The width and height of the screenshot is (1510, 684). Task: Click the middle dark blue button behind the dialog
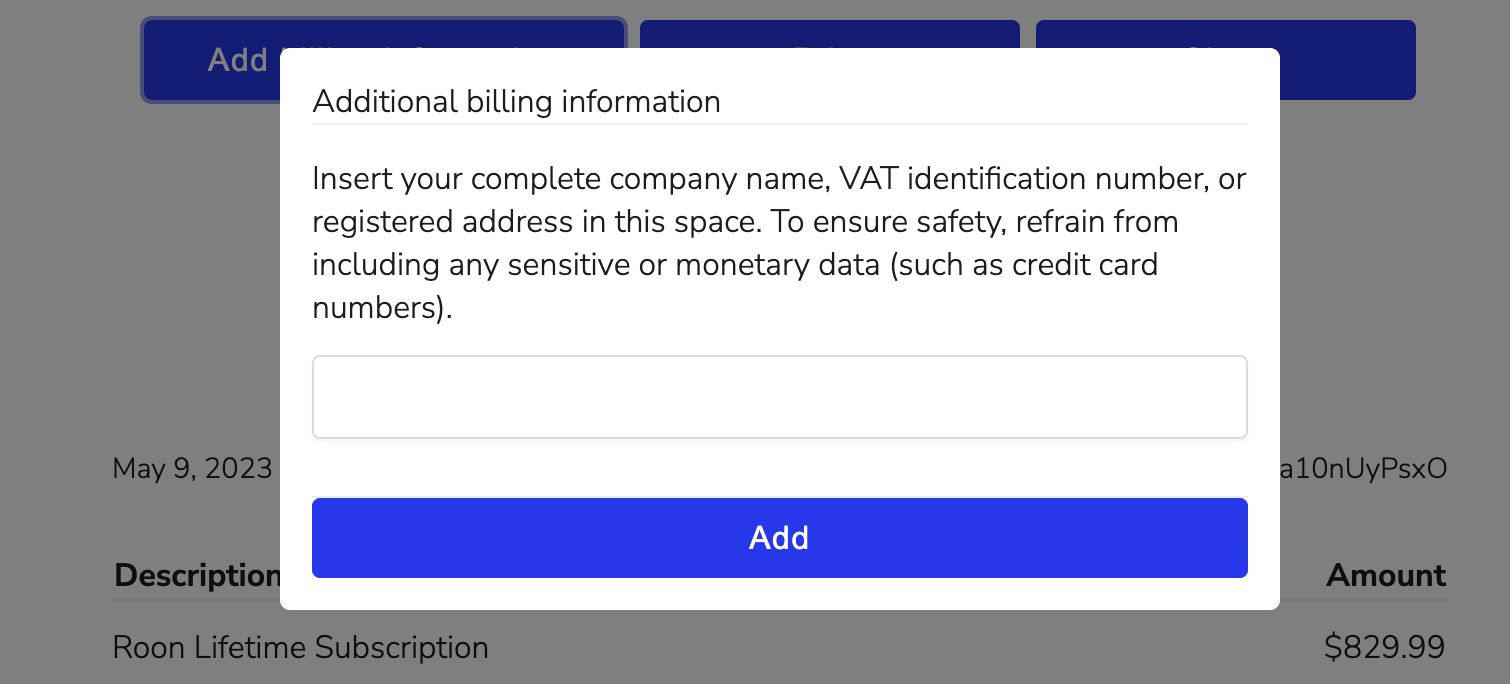[830, 34]
